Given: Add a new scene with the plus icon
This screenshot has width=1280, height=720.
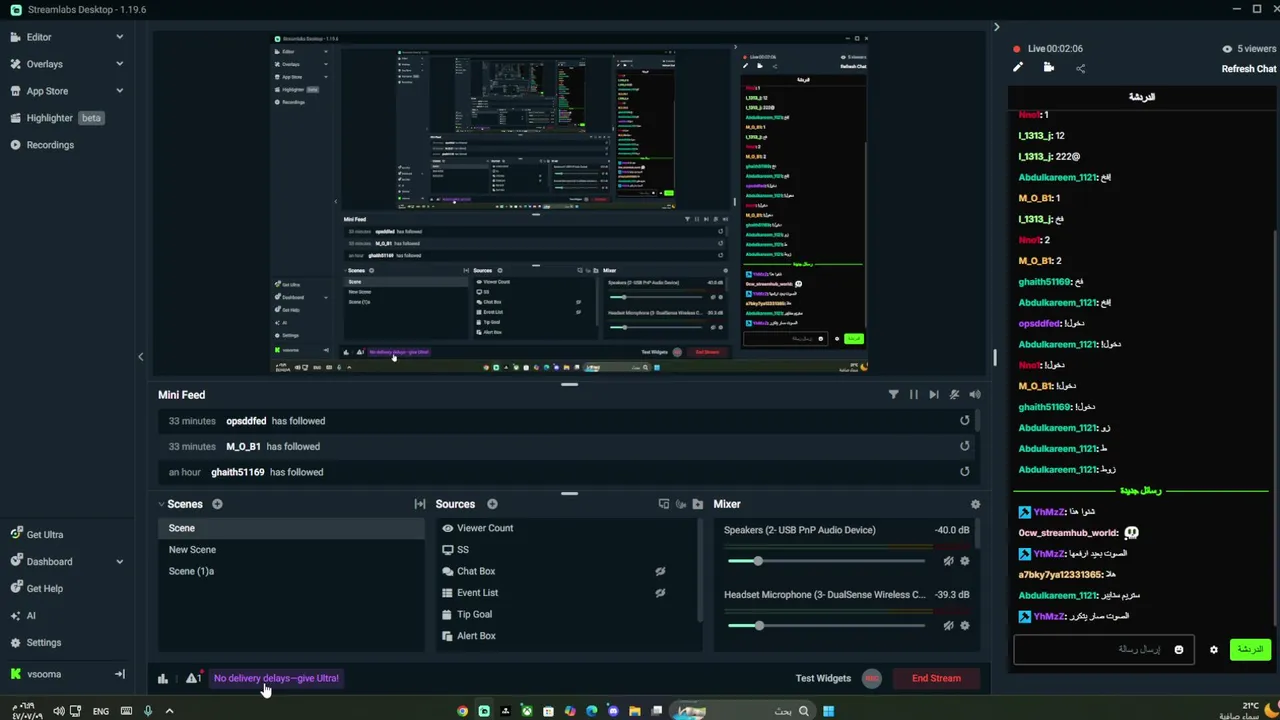Looking at the screenshot, I should click(x=217, y=504).
